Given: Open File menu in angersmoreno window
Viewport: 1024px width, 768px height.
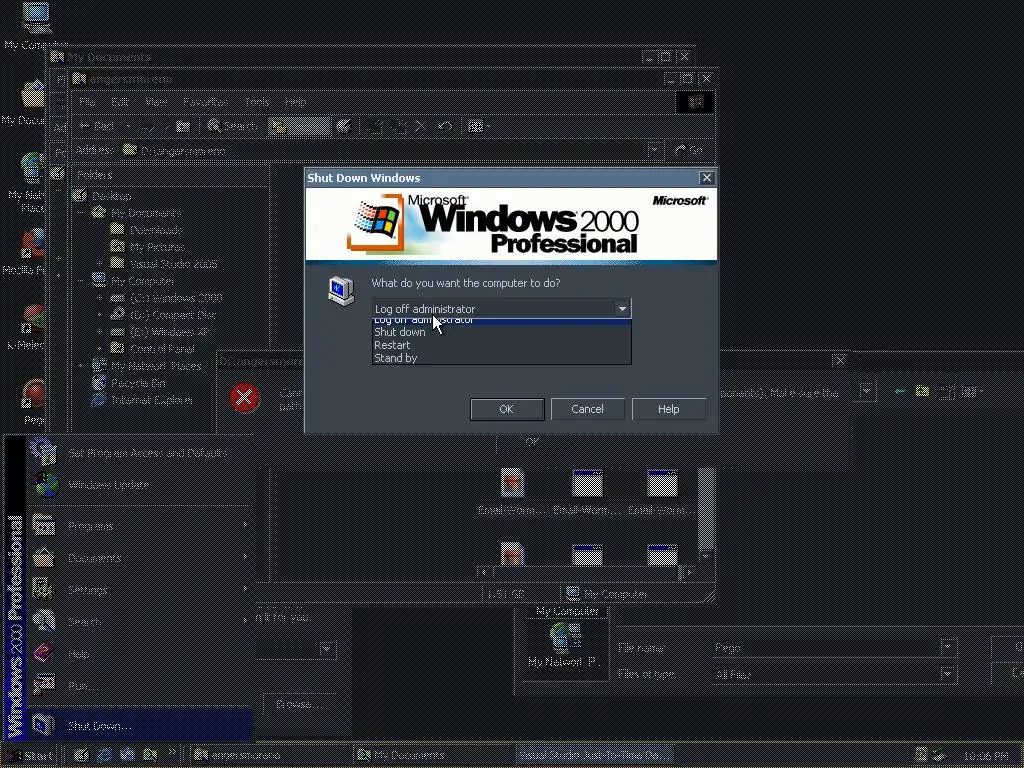Looking at the screenshot, I should (87, 102).
